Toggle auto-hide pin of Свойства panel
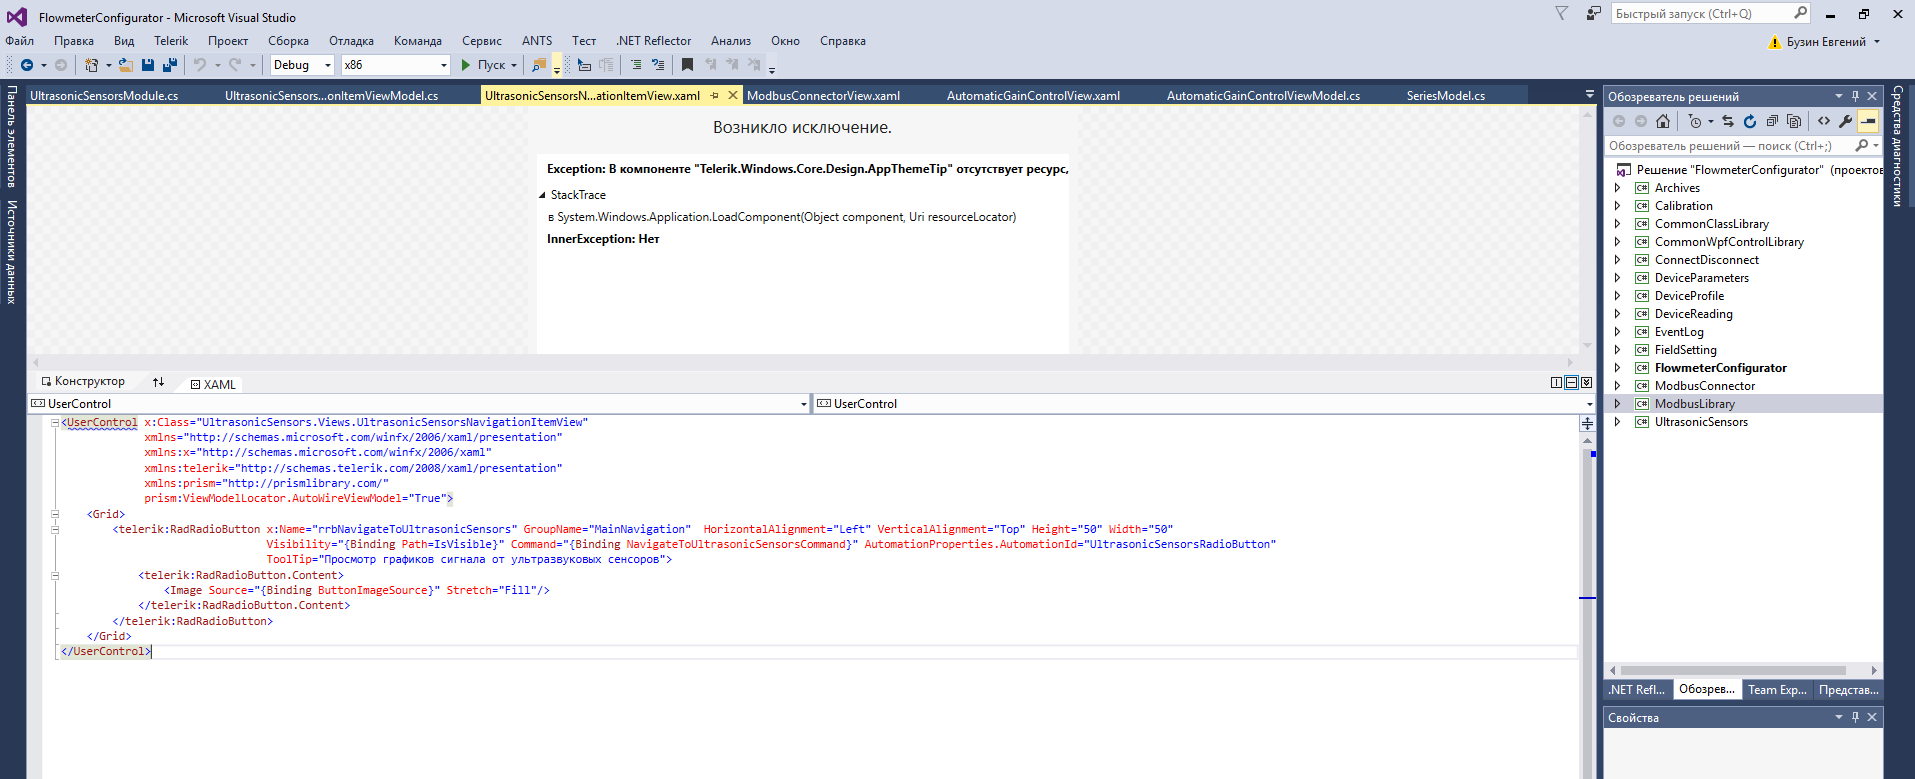 click(1855, 717)
